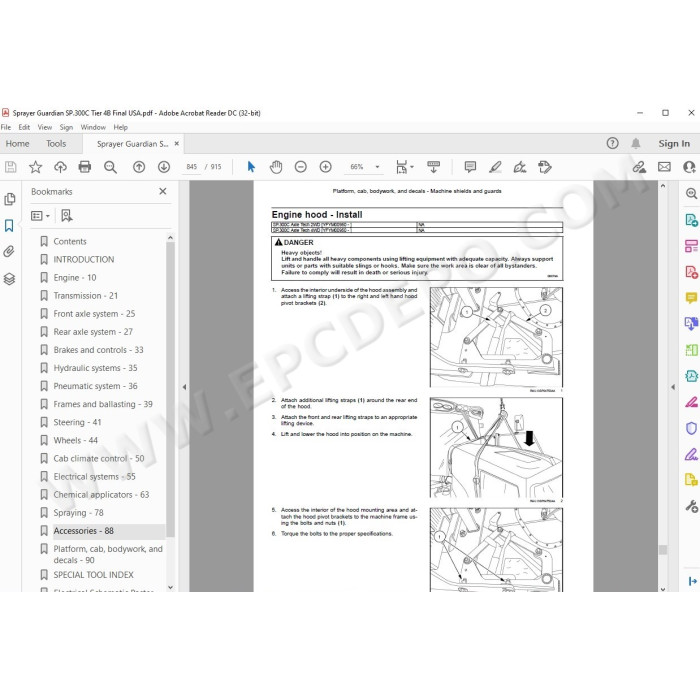The width and height of the screenshot is (700, 700).
Task: Close the Sprayer Guardian document tab
Action: tap(177, 144)
